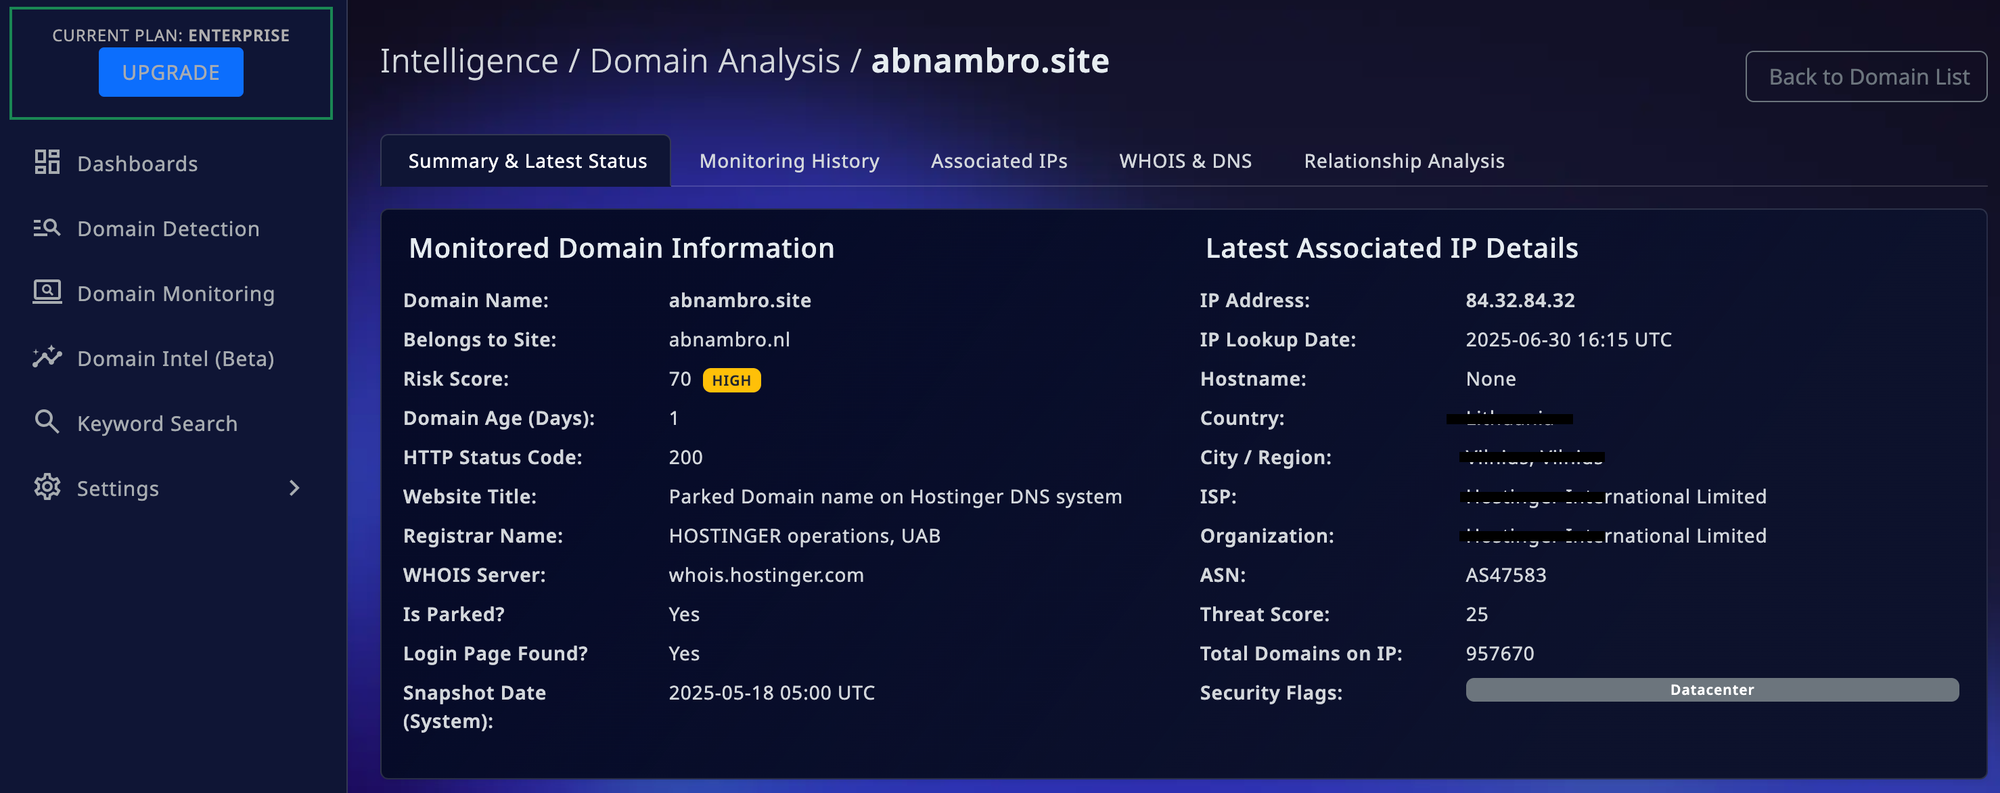Open Dashboards from the sidebar
This screenshot has width=2000, height=793.
137,164
